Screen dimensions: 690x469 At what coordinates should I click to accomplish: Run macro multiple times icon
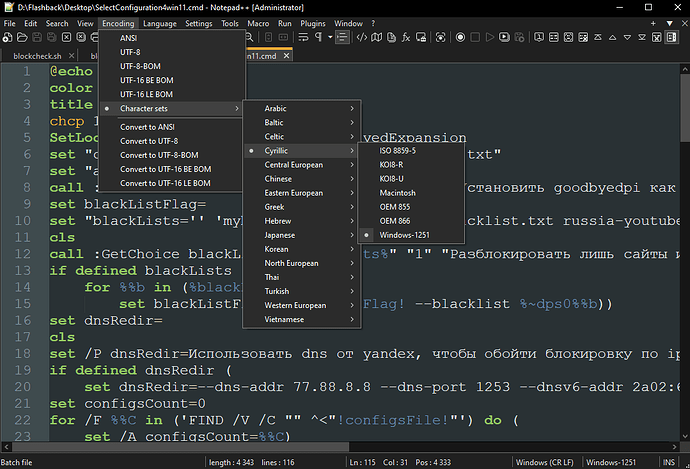504,37
